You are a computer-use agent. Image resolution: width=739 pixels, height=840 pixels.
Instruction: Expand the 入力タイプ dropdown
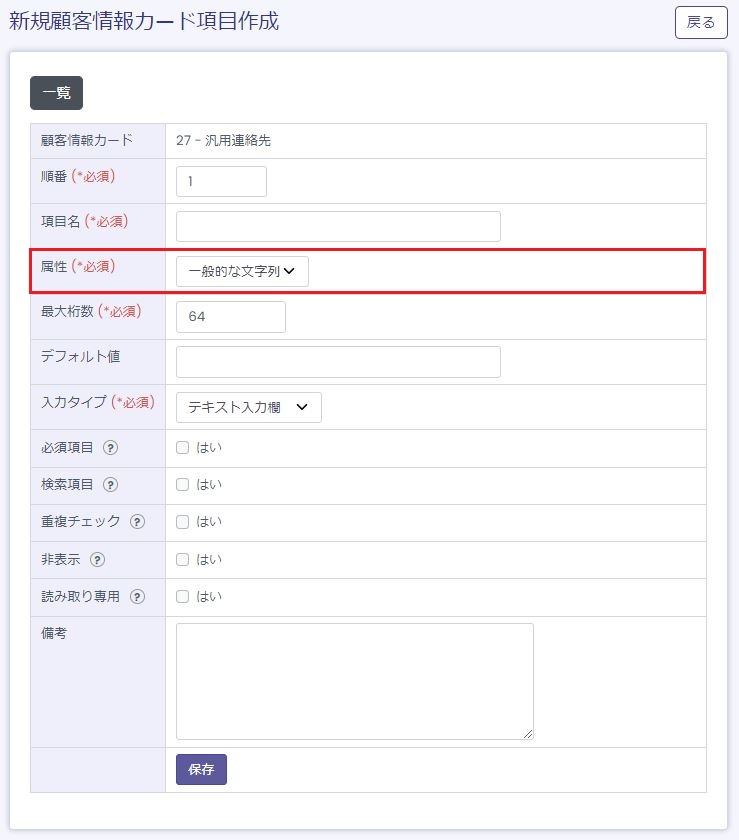(248, 407)
